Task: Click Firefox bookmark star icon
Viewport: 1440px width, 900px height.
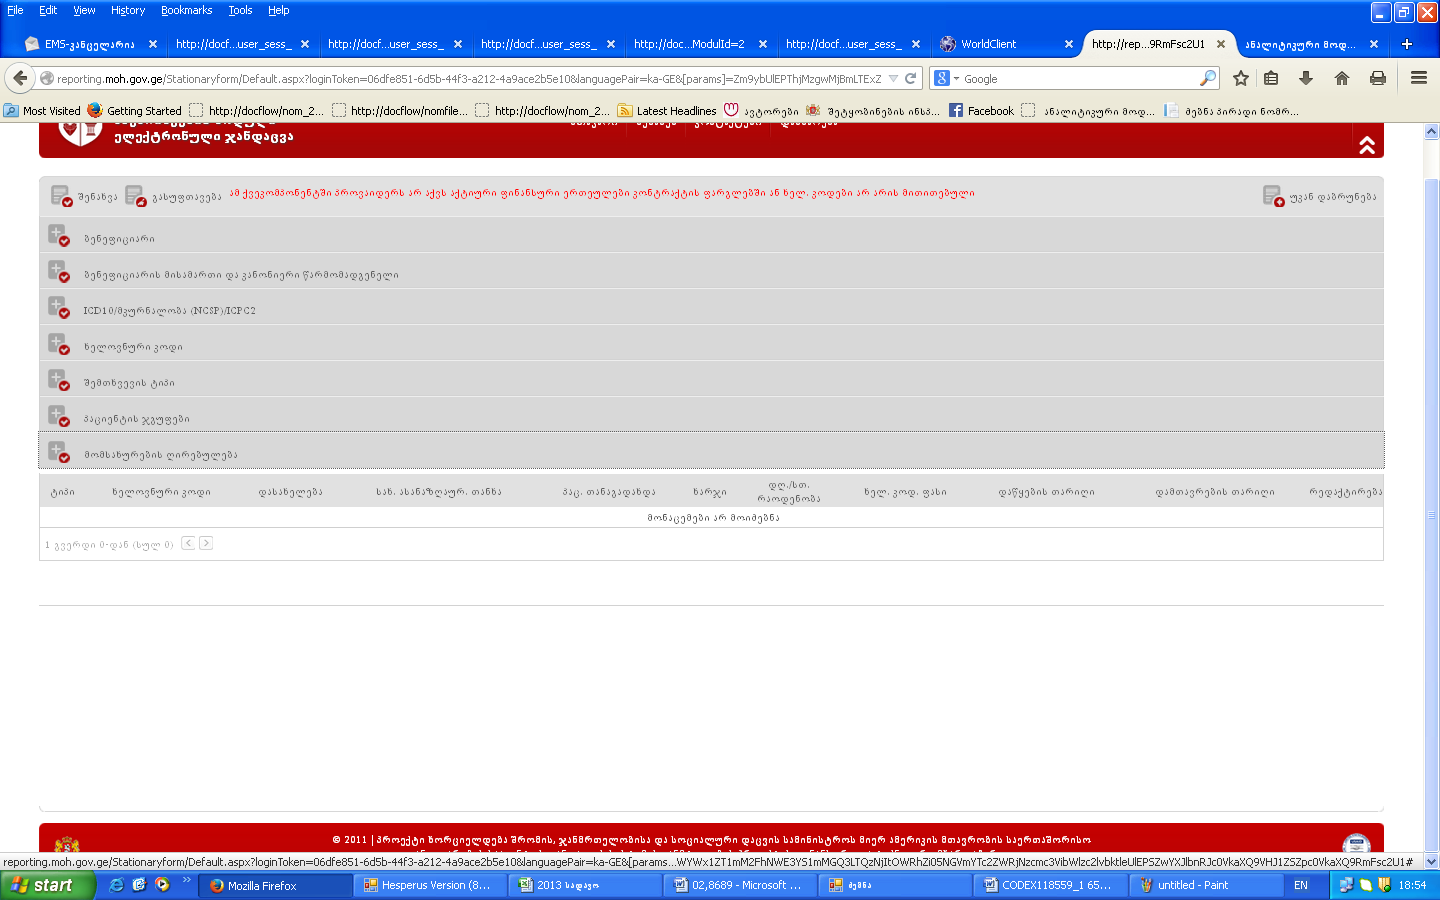Action: click(1241, 78)
